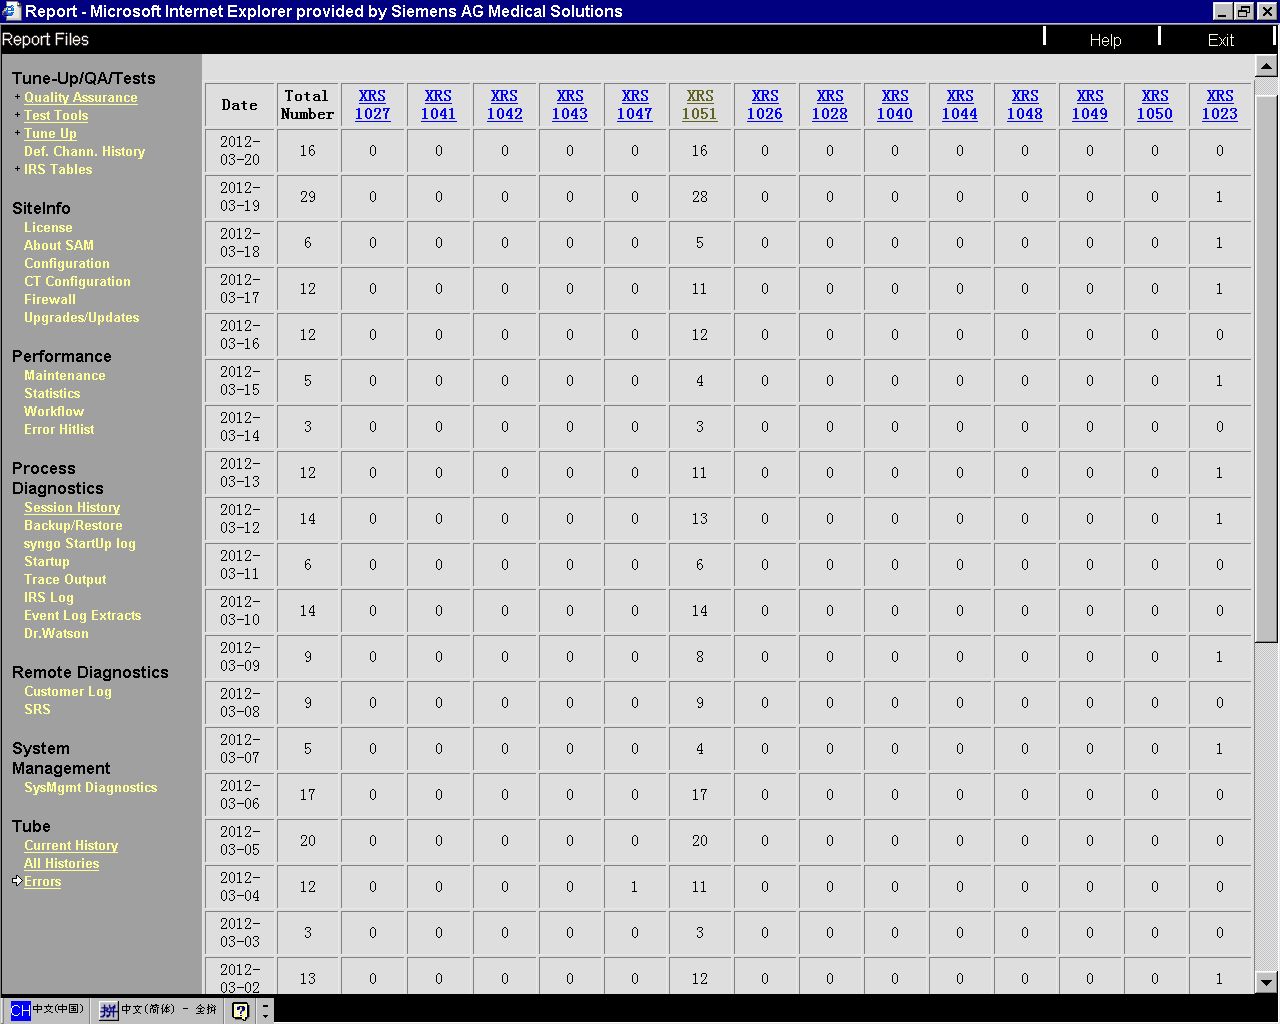Click the CH language indicator icon
1280x1024 pixels.
[21, 1011]
